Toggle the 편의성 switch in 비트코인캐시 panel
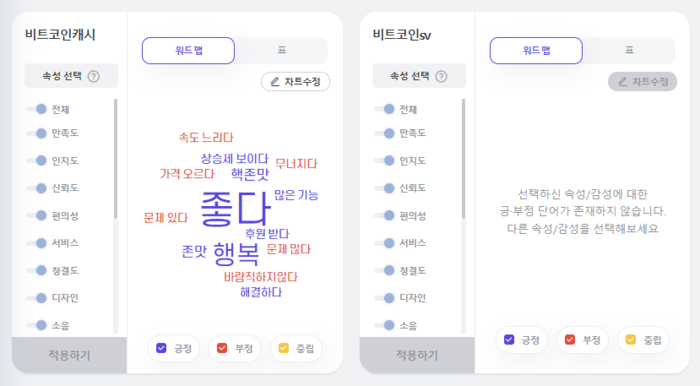700x386 pixels. (x=37, y=216)
